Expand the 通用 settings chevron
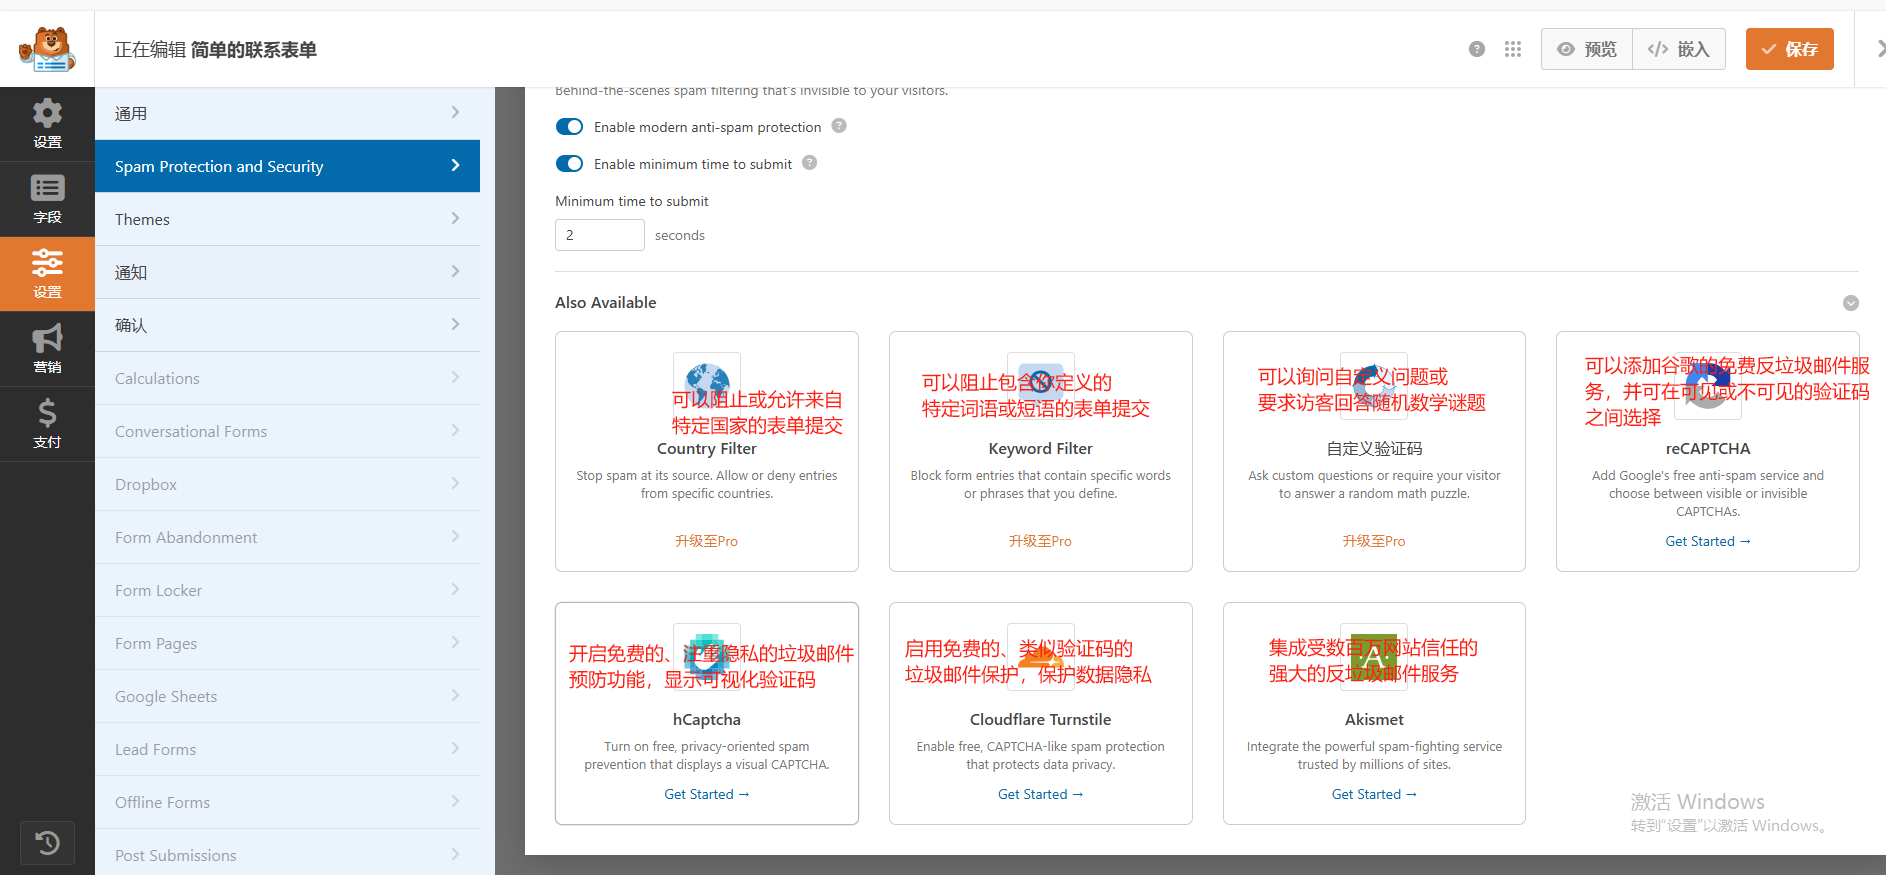 (x=455, y=113)
